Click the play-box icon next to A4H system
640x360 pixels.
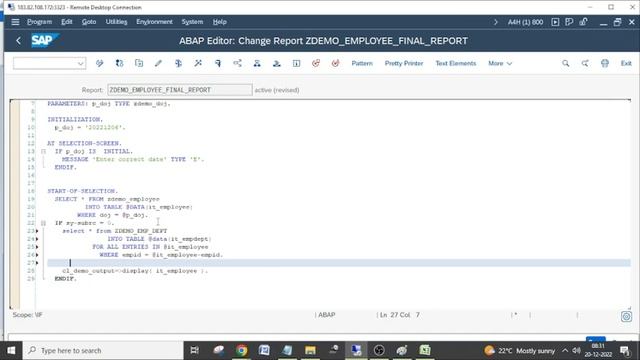click(555, 22)
